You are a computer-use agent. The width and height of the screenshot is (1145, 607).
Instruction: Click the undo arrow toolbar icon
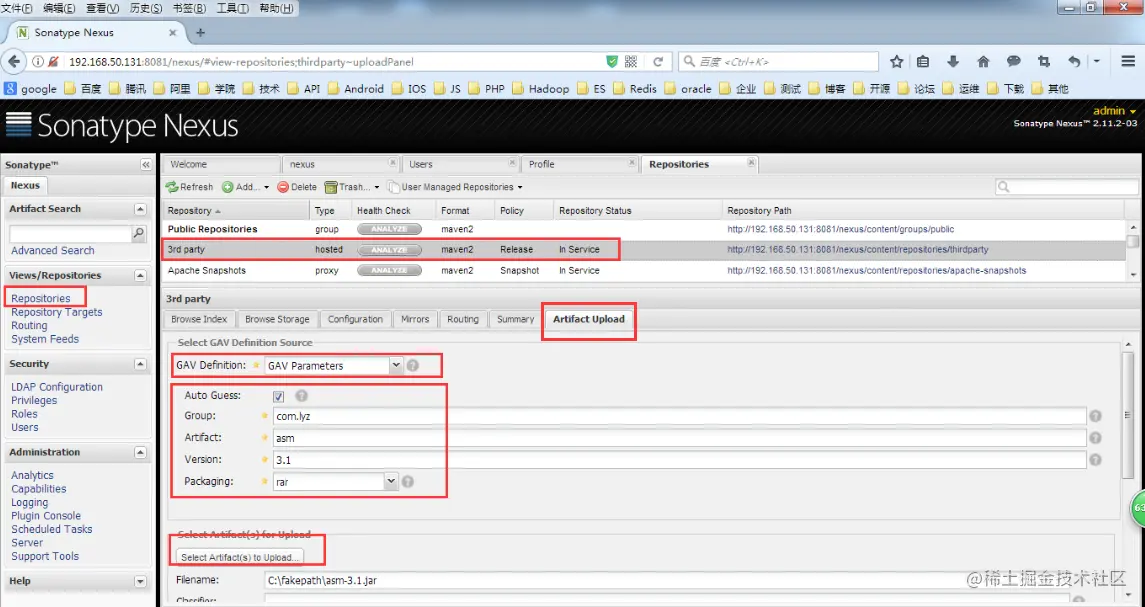(x=1074, y=62)
